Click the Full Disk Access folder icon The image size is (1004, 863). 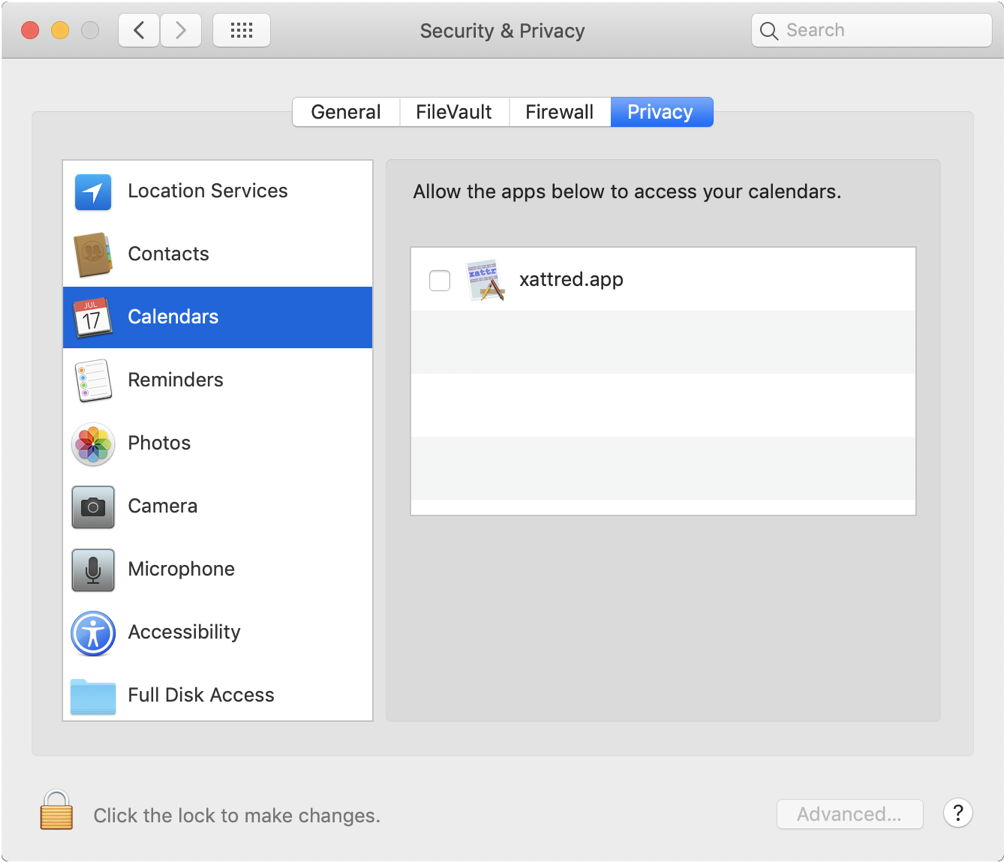pos(93,696)
